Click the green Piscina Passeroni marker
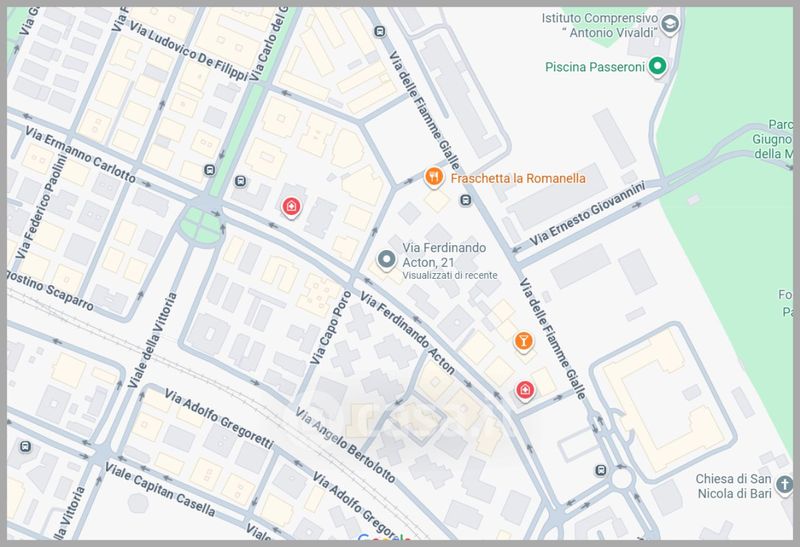The width and height of the screenshot is (800, 547). pos(657,68)
